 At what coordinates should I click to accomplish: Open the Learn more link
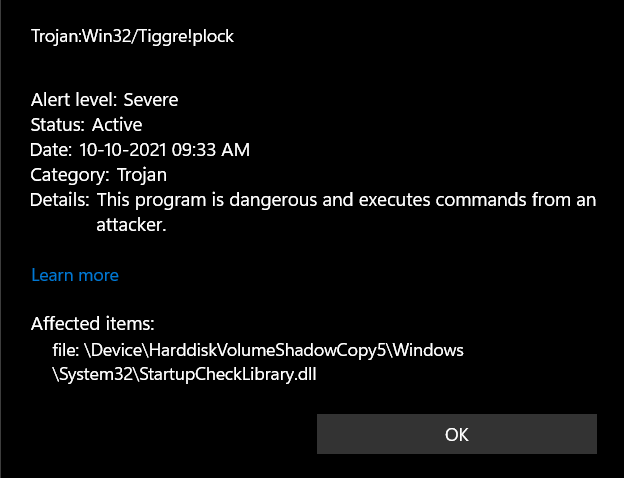click(x=75, y=275)
